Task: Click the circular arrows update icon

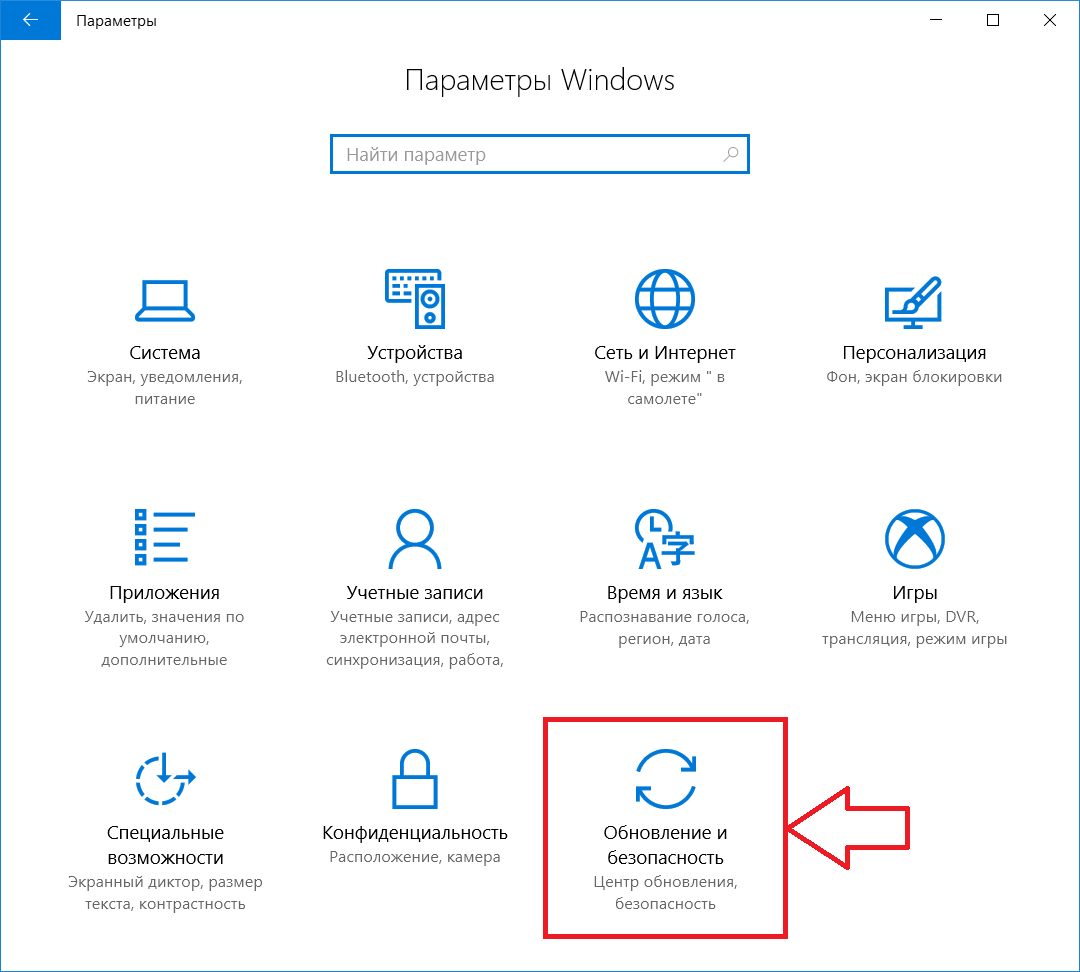Action: click(665, 778)
